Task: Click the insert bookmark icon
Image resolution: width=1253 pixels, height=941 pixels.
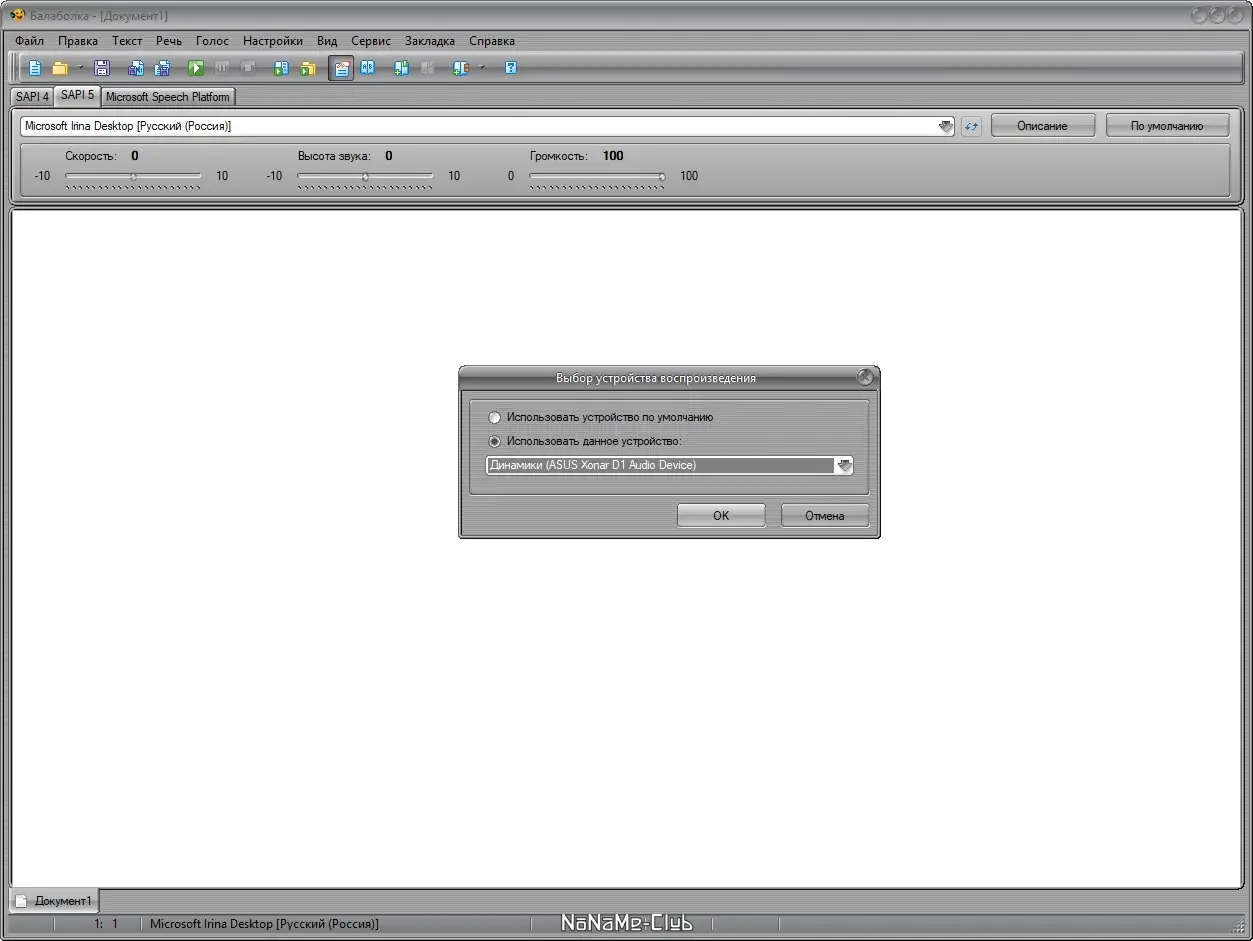Action: pos(402,68)
